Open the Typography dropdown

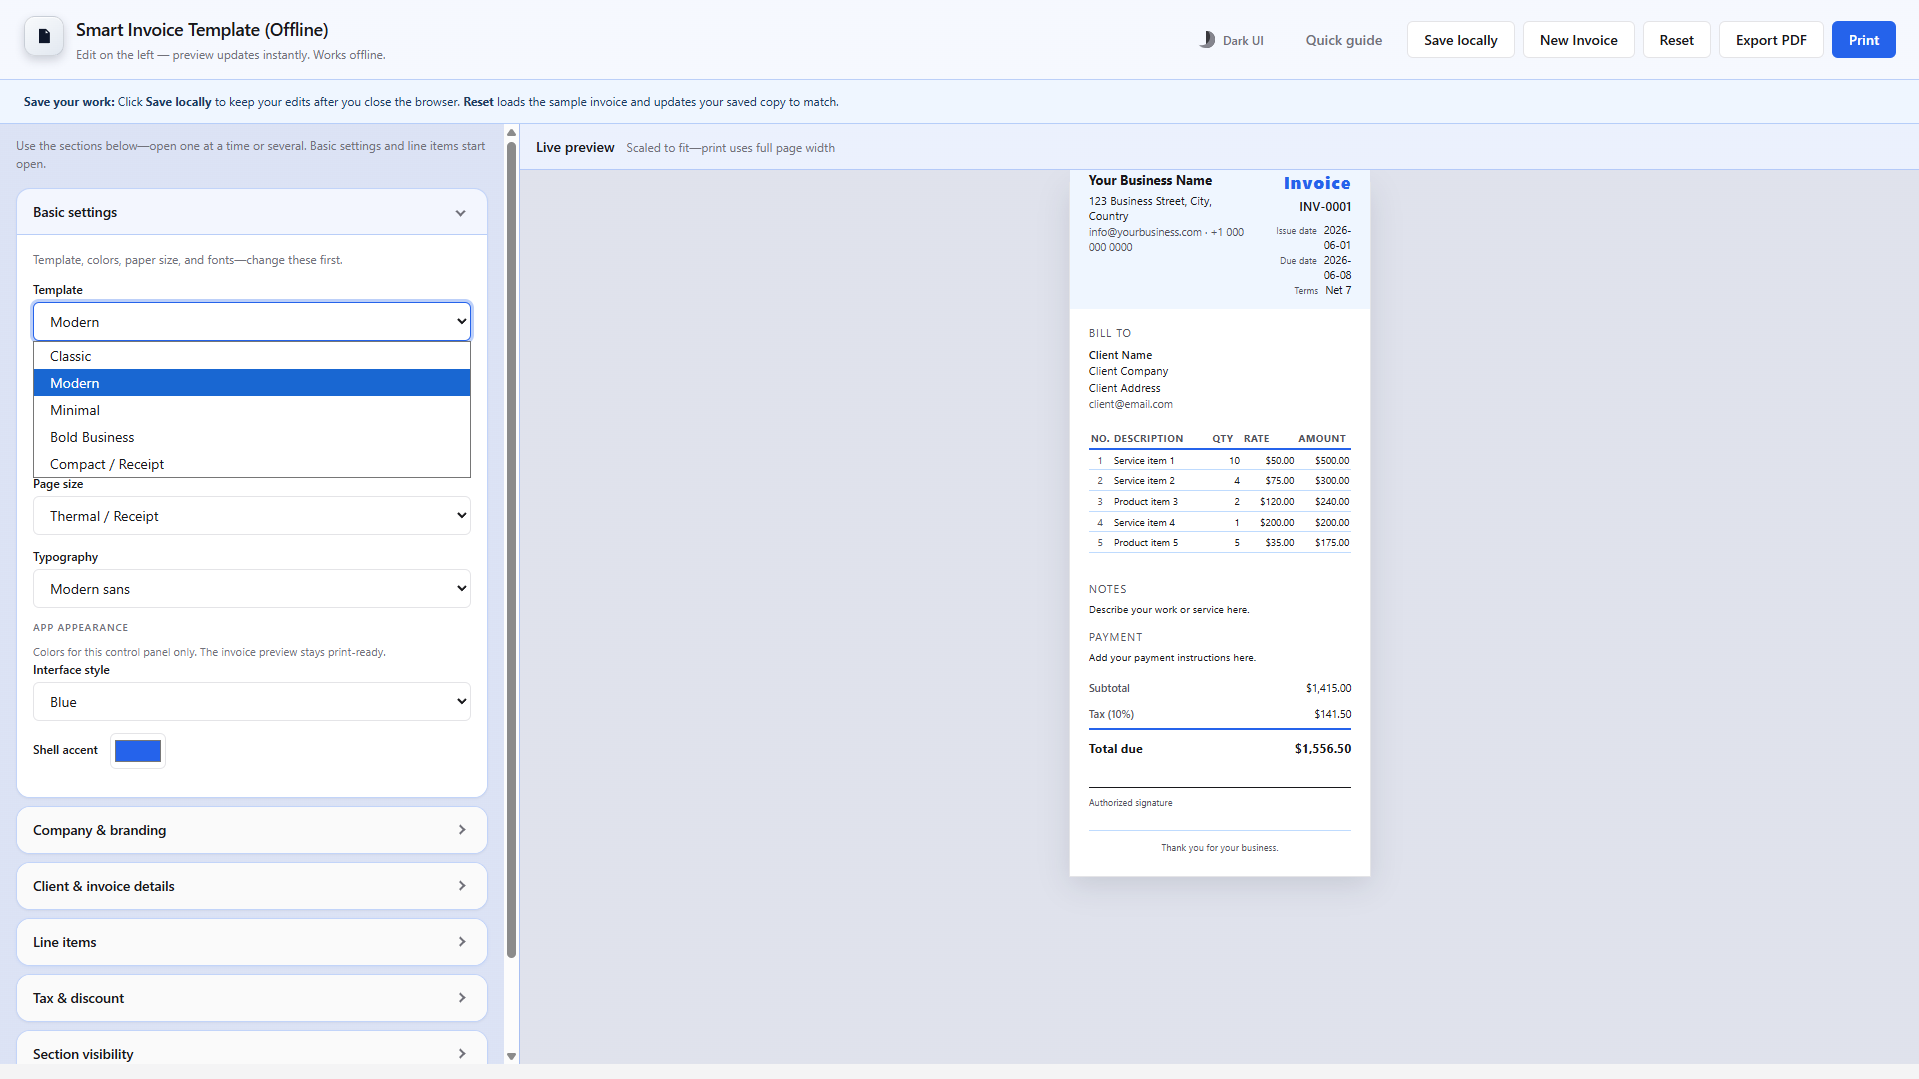coord(251,588)
